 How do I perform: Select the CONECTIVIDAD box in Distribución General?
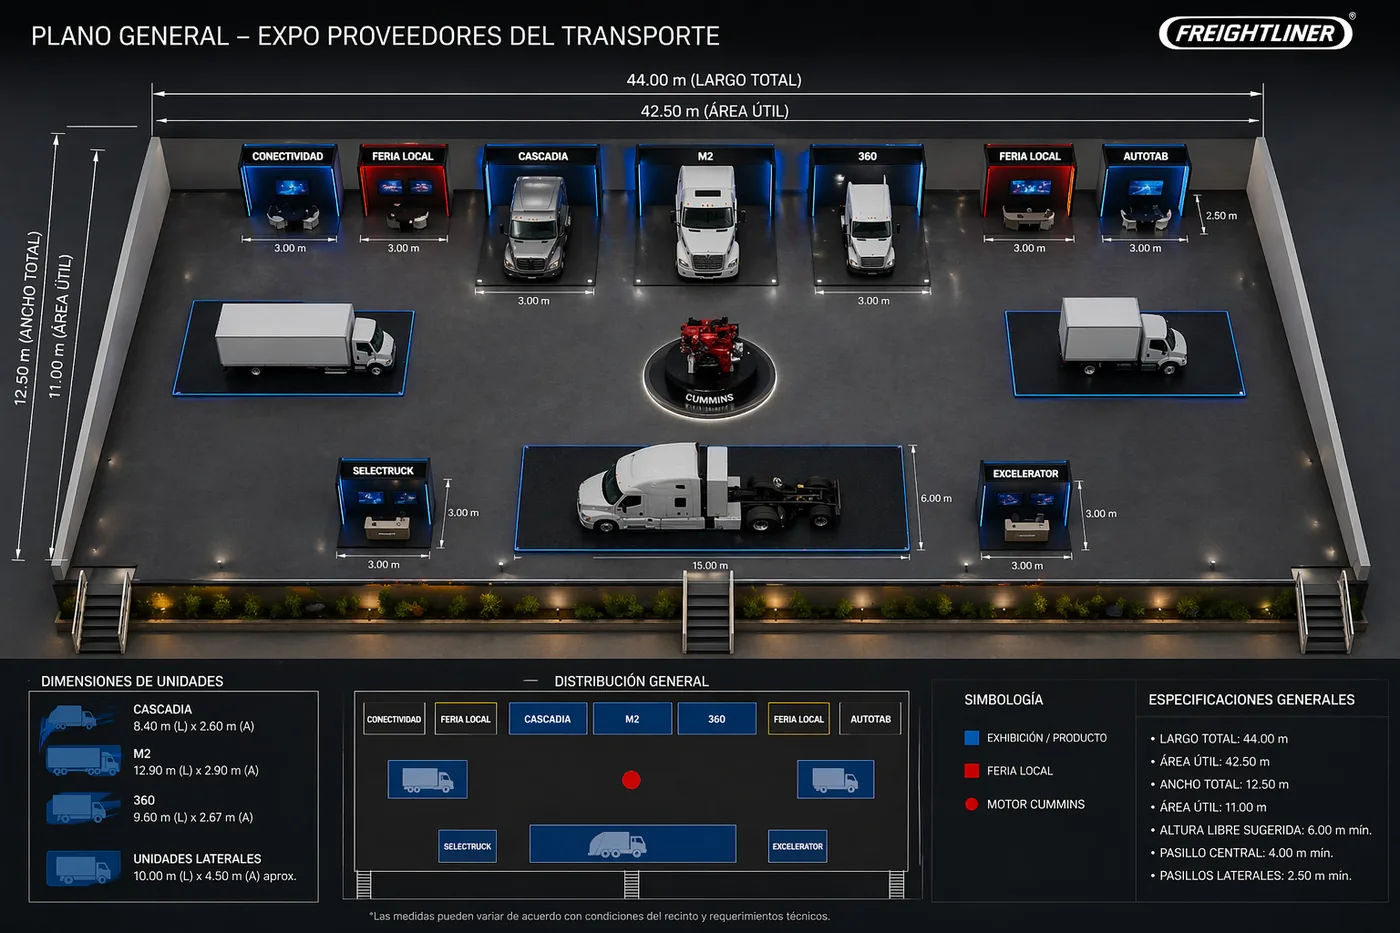pyautogui.click(x=394, y=719)
